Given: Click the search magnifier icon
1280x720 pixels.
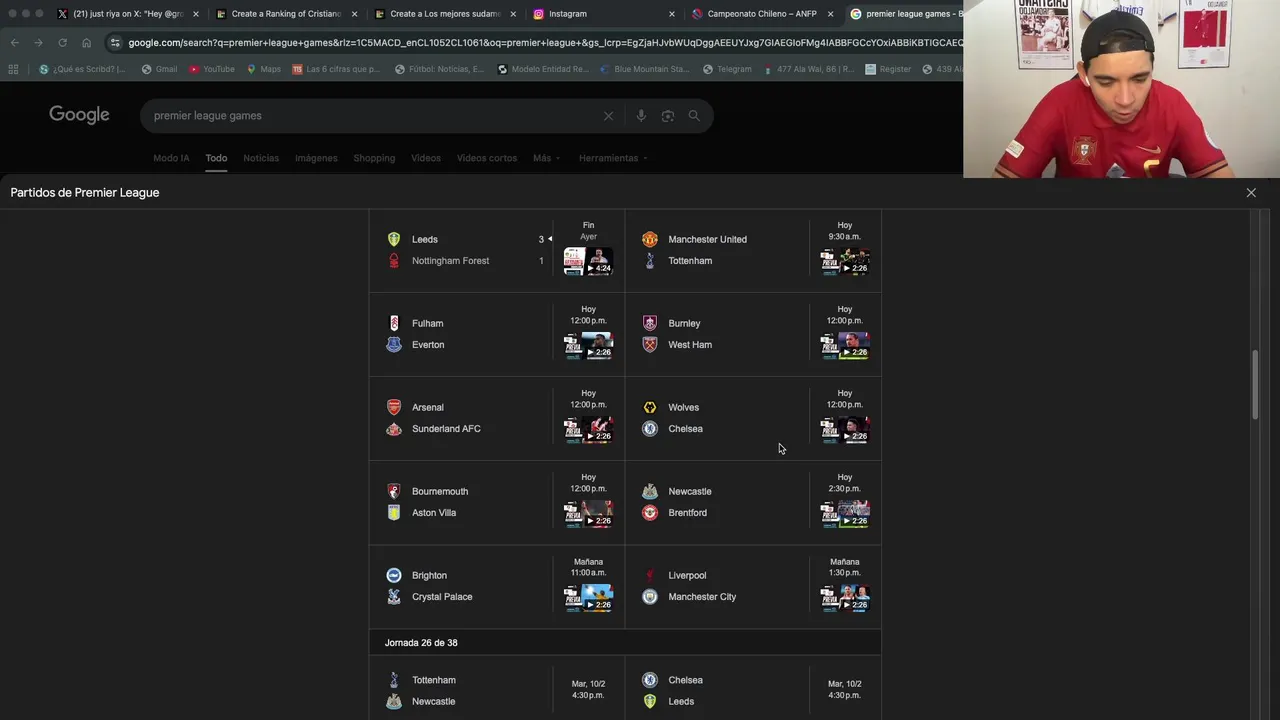Looking at the screenshot, I should tap(694, 116).
